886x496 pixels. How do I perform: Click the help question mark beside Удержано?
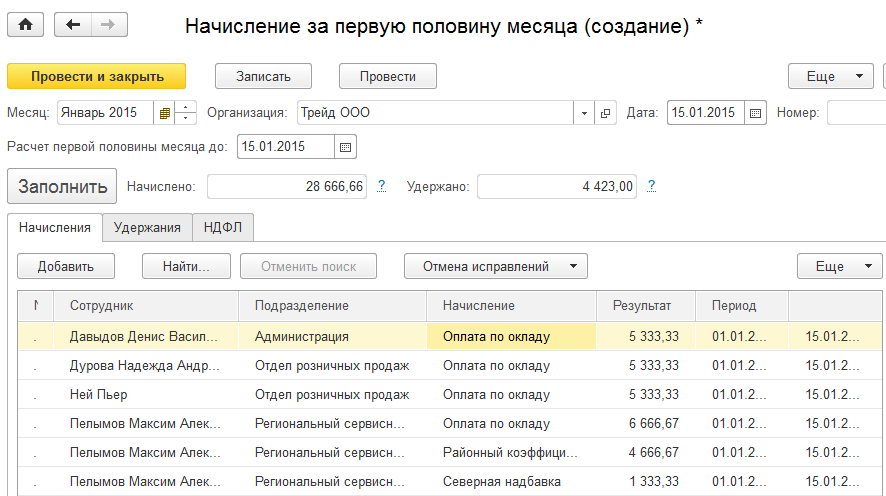(x=651, y=186)
